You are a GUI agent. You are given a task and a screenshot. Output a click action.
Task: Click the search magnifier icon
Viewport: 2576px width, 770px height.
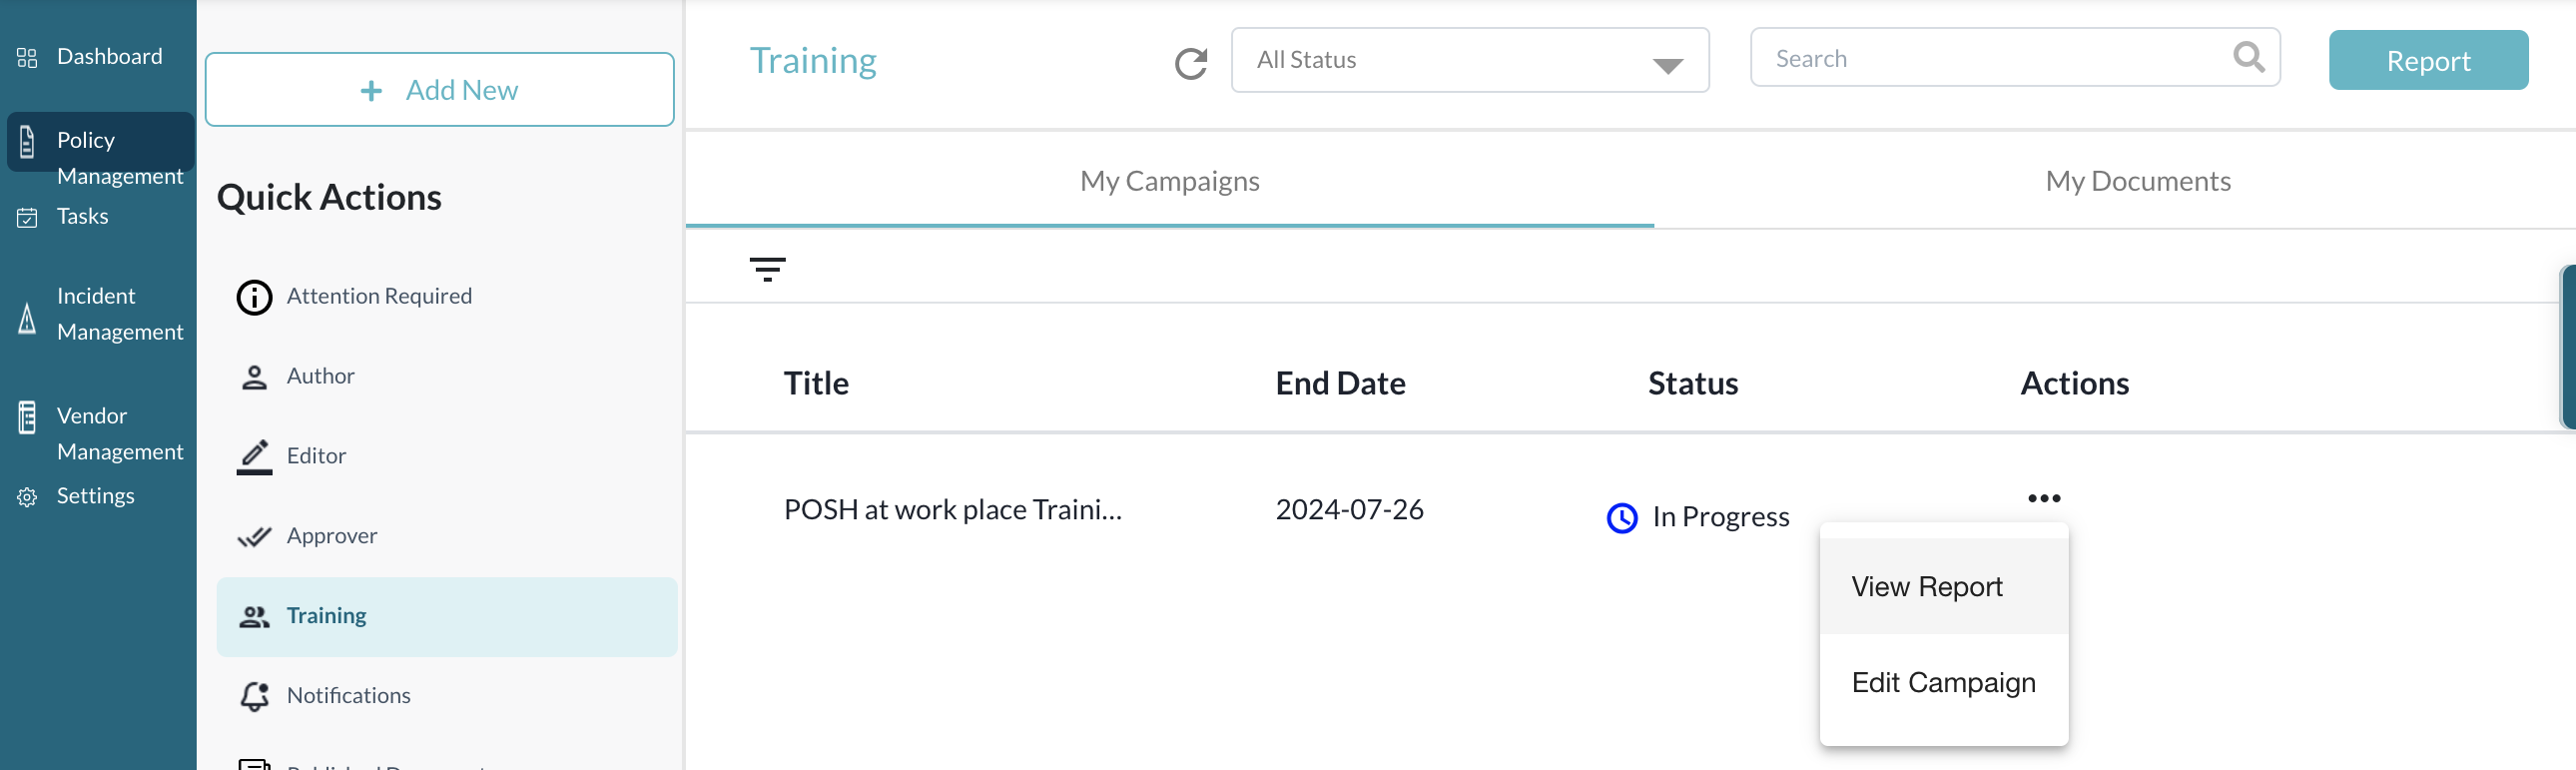click(2248, 57)
